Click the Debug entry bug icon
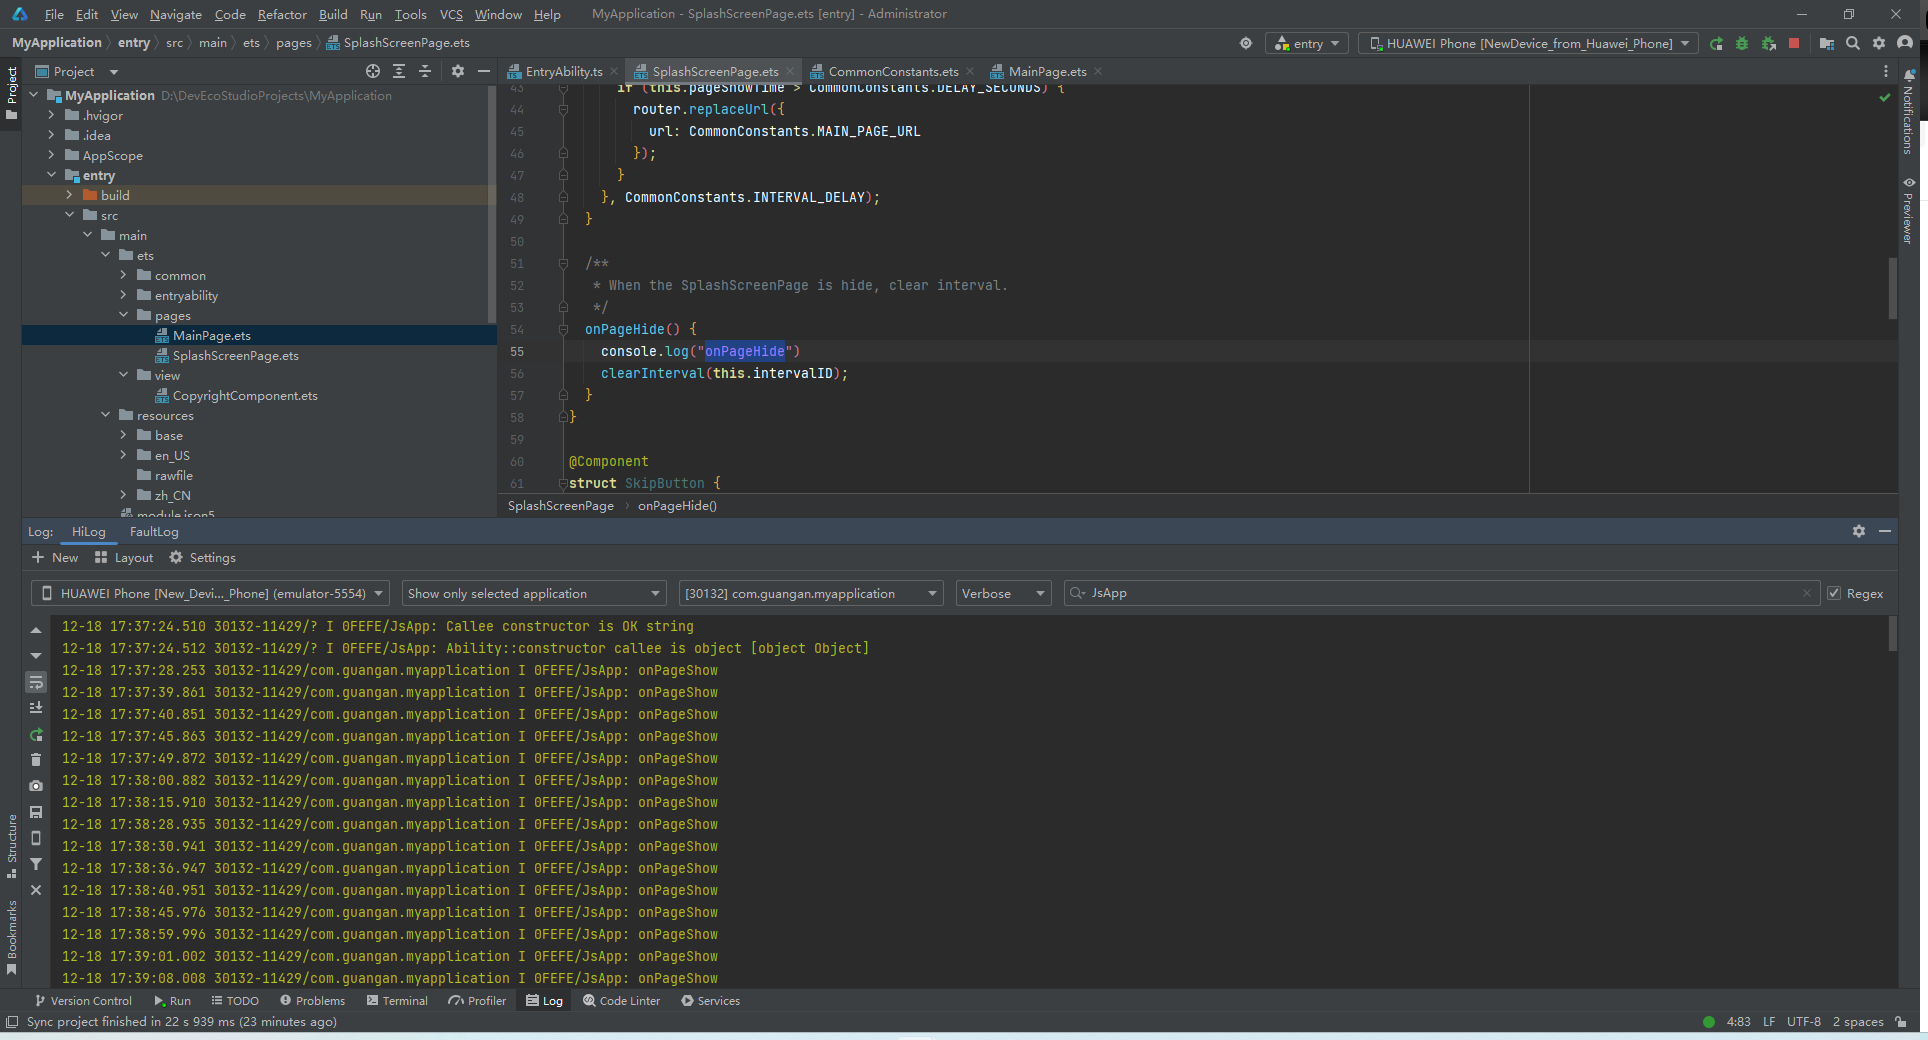 [1742, 43]
